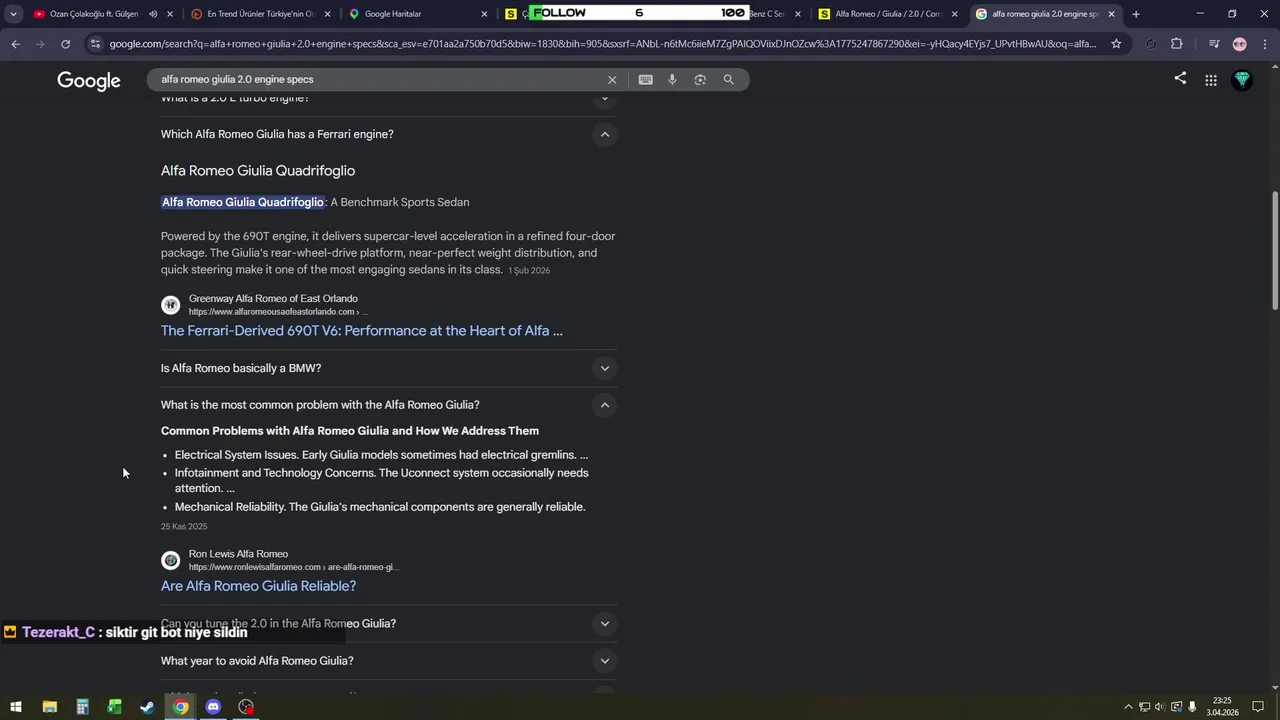Open the on-screen keyboard icon

point(646,80)
